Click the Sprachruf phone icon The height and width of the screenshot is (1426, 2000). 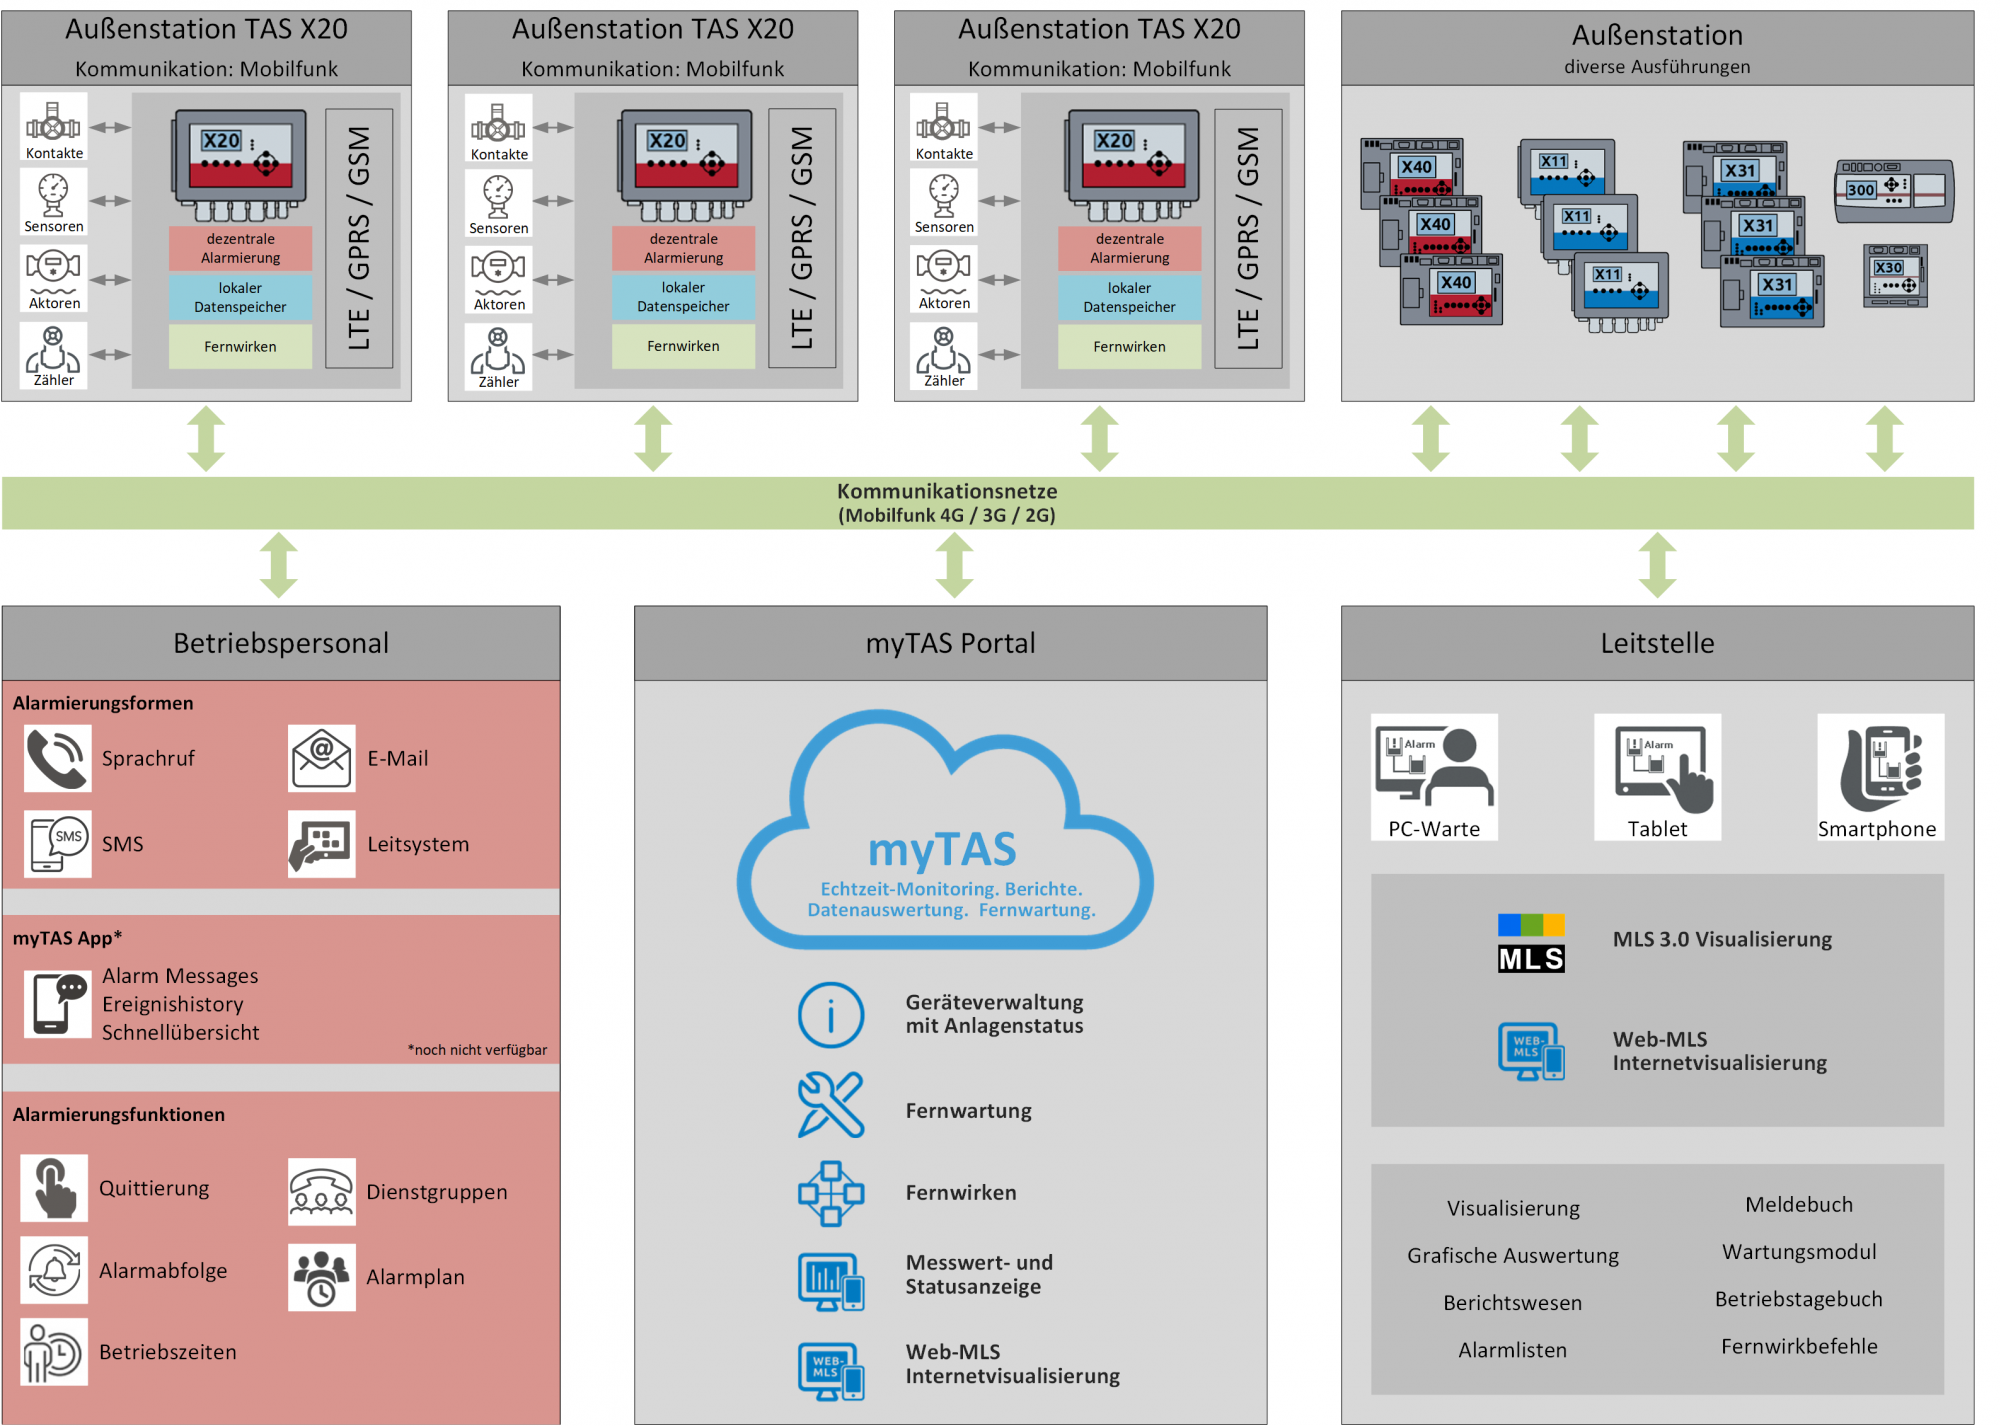(57, 759)
